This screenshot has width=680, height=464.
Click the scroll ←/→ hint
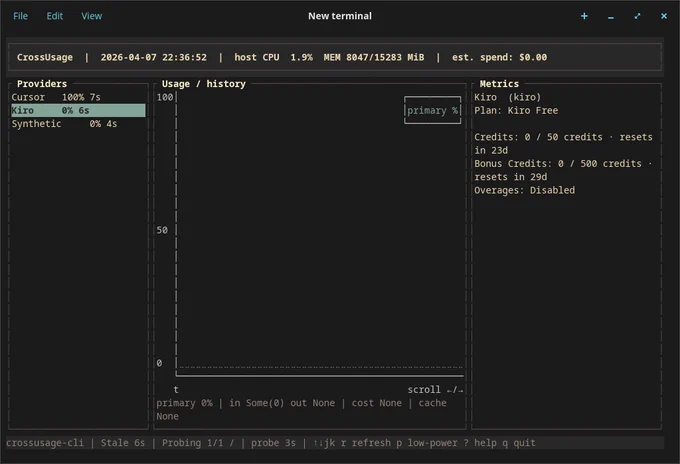click(435, 390)
